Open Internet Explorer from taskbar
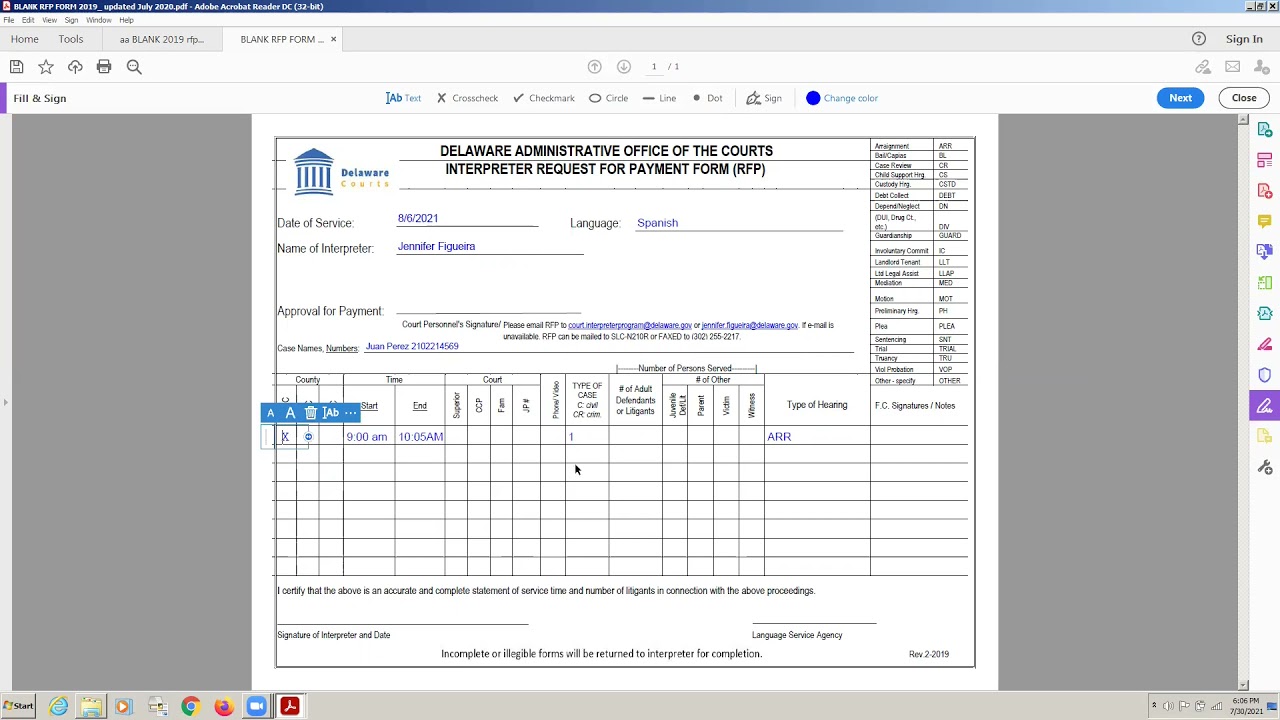The image size is (1280, 720). [x=59, y=707]
